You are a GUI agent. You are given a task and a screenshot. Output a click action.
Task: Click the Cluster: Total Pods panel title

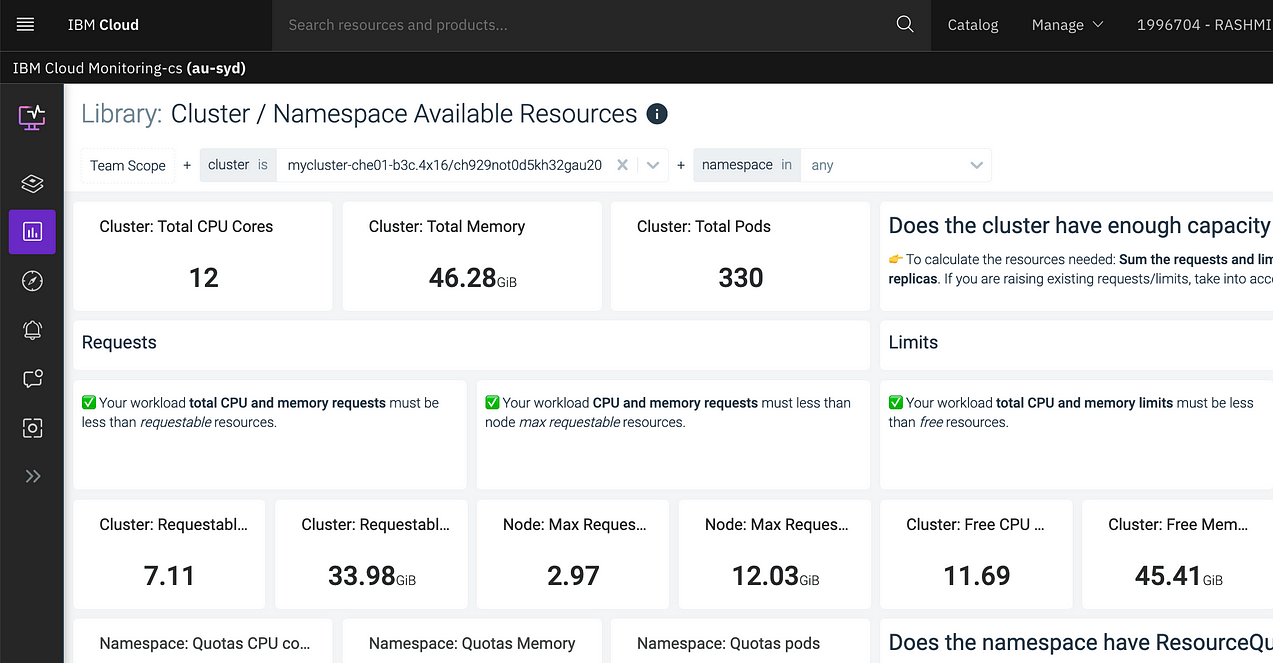(704, 226)
